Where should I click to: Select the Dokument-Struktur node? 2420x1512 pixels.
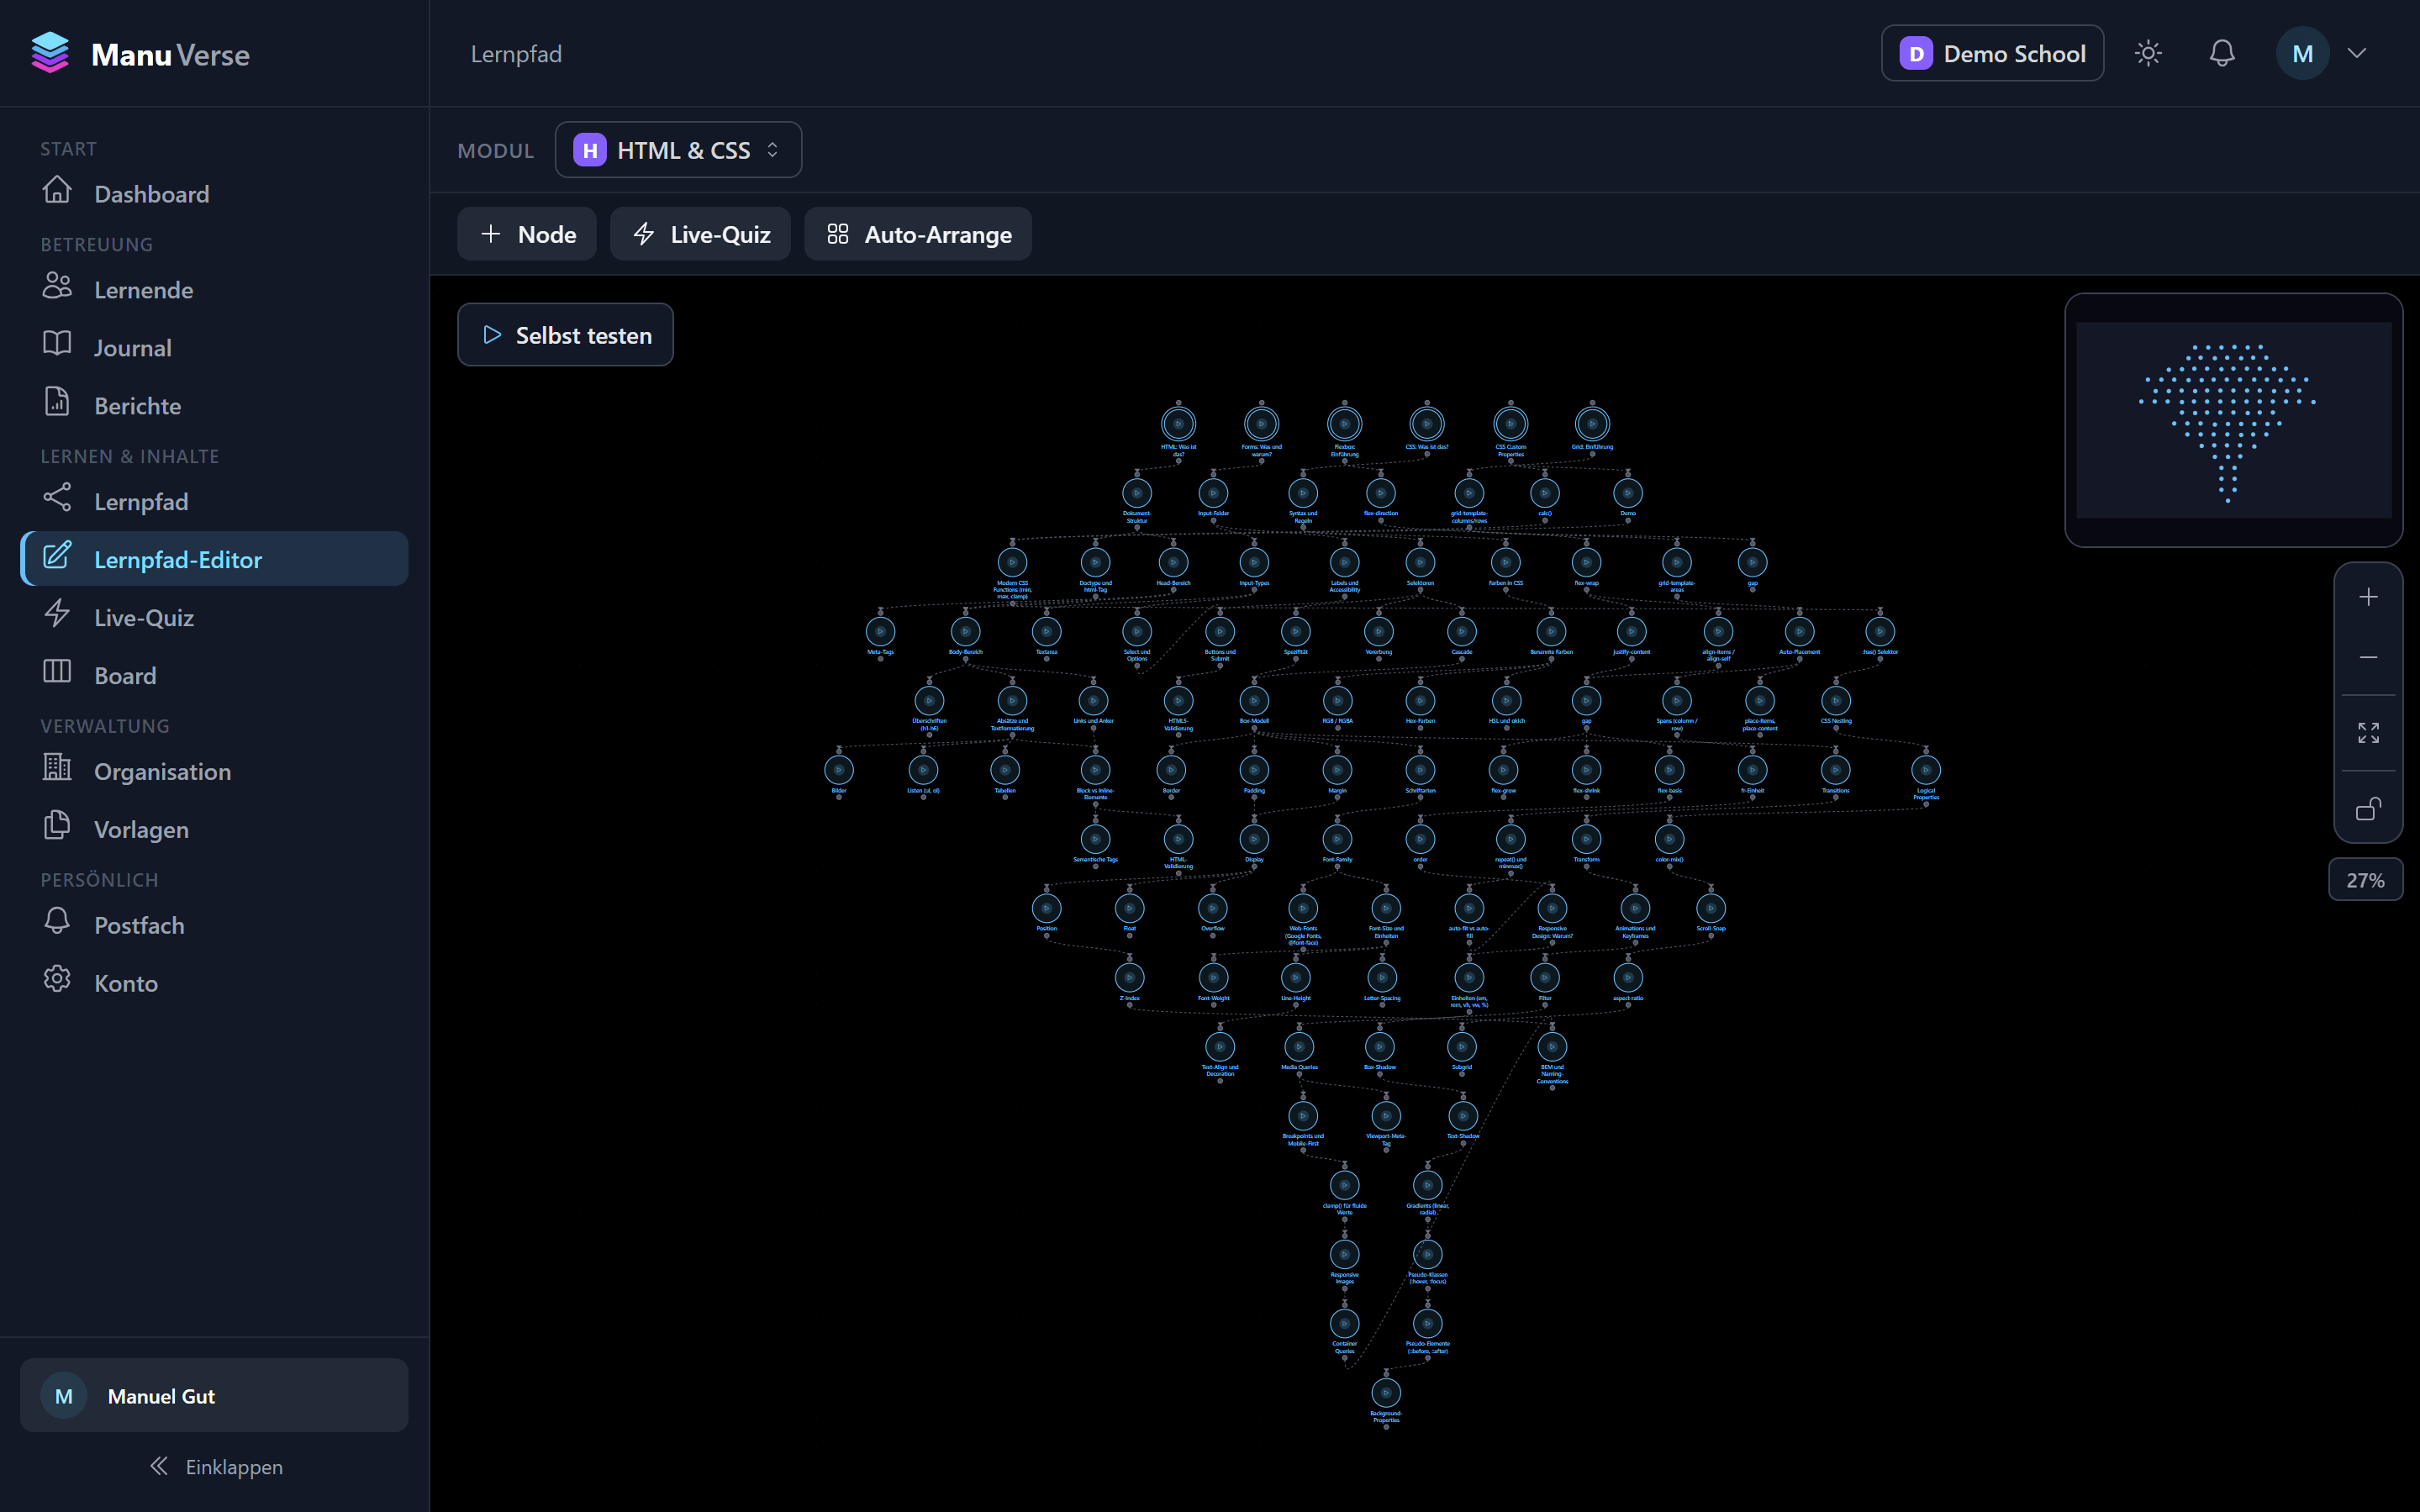click(1137, 493)
